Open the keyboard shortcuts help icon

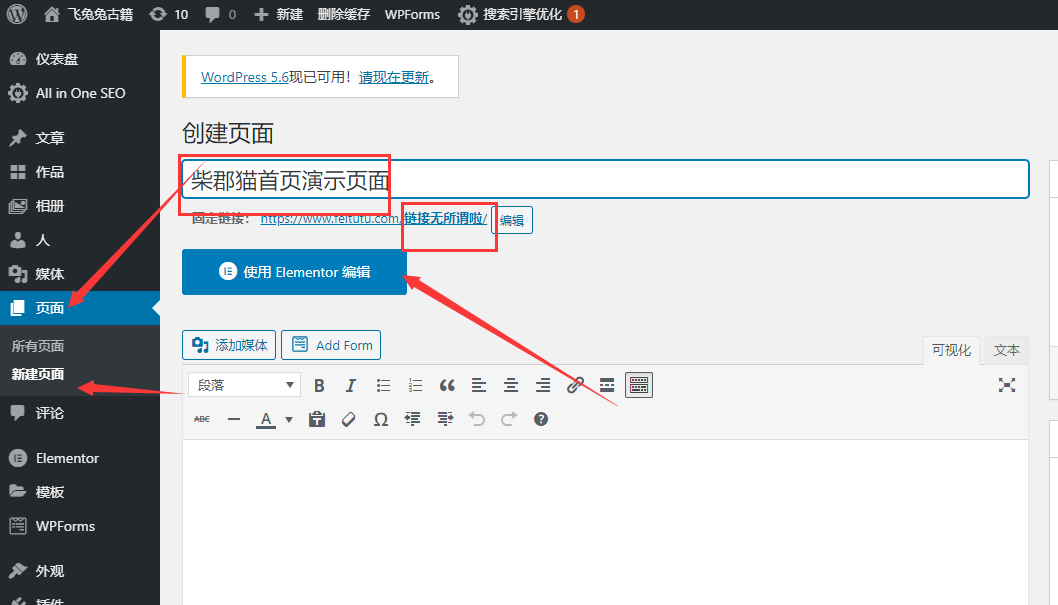[540, 419]
